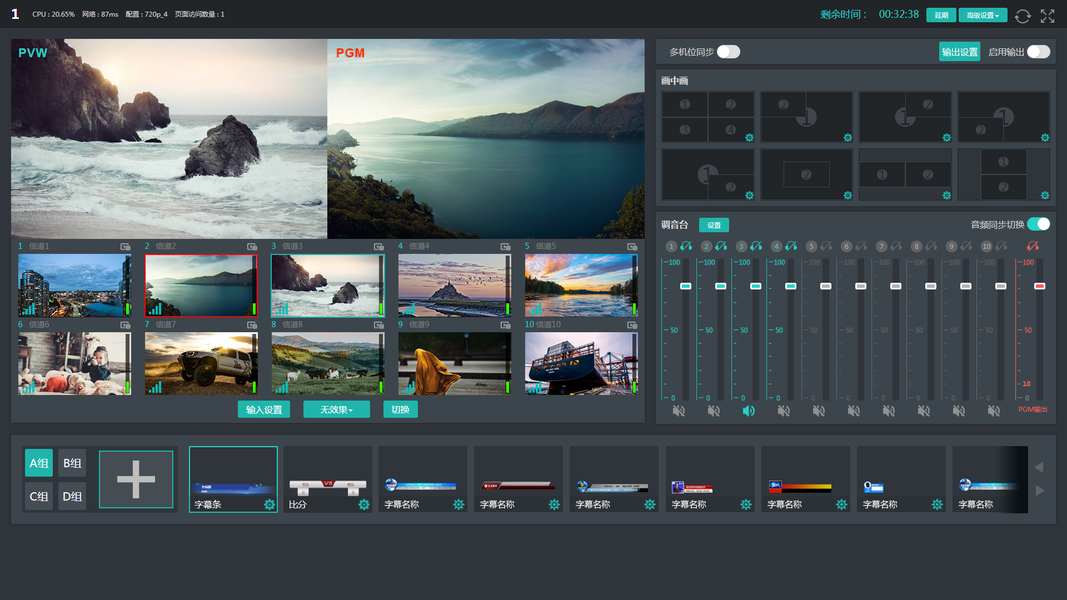Show next subtitle page arrow
This screenshot has height=600, width=1067.
(x=1039, y=490)
